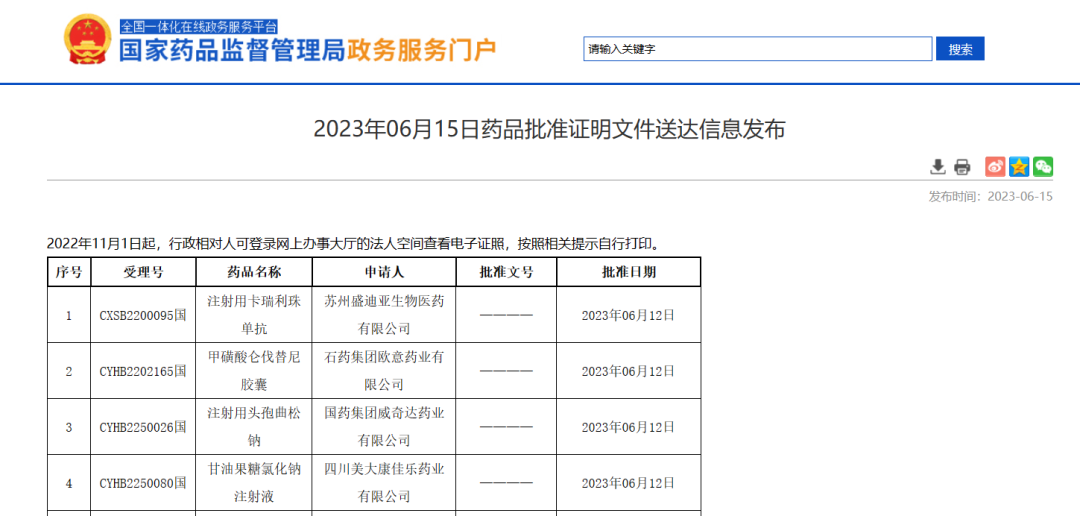Screen dimensions: 1080x516
Task: Click the 全国一体化在线政务服务平台 banner text
Action: point(199,26)
